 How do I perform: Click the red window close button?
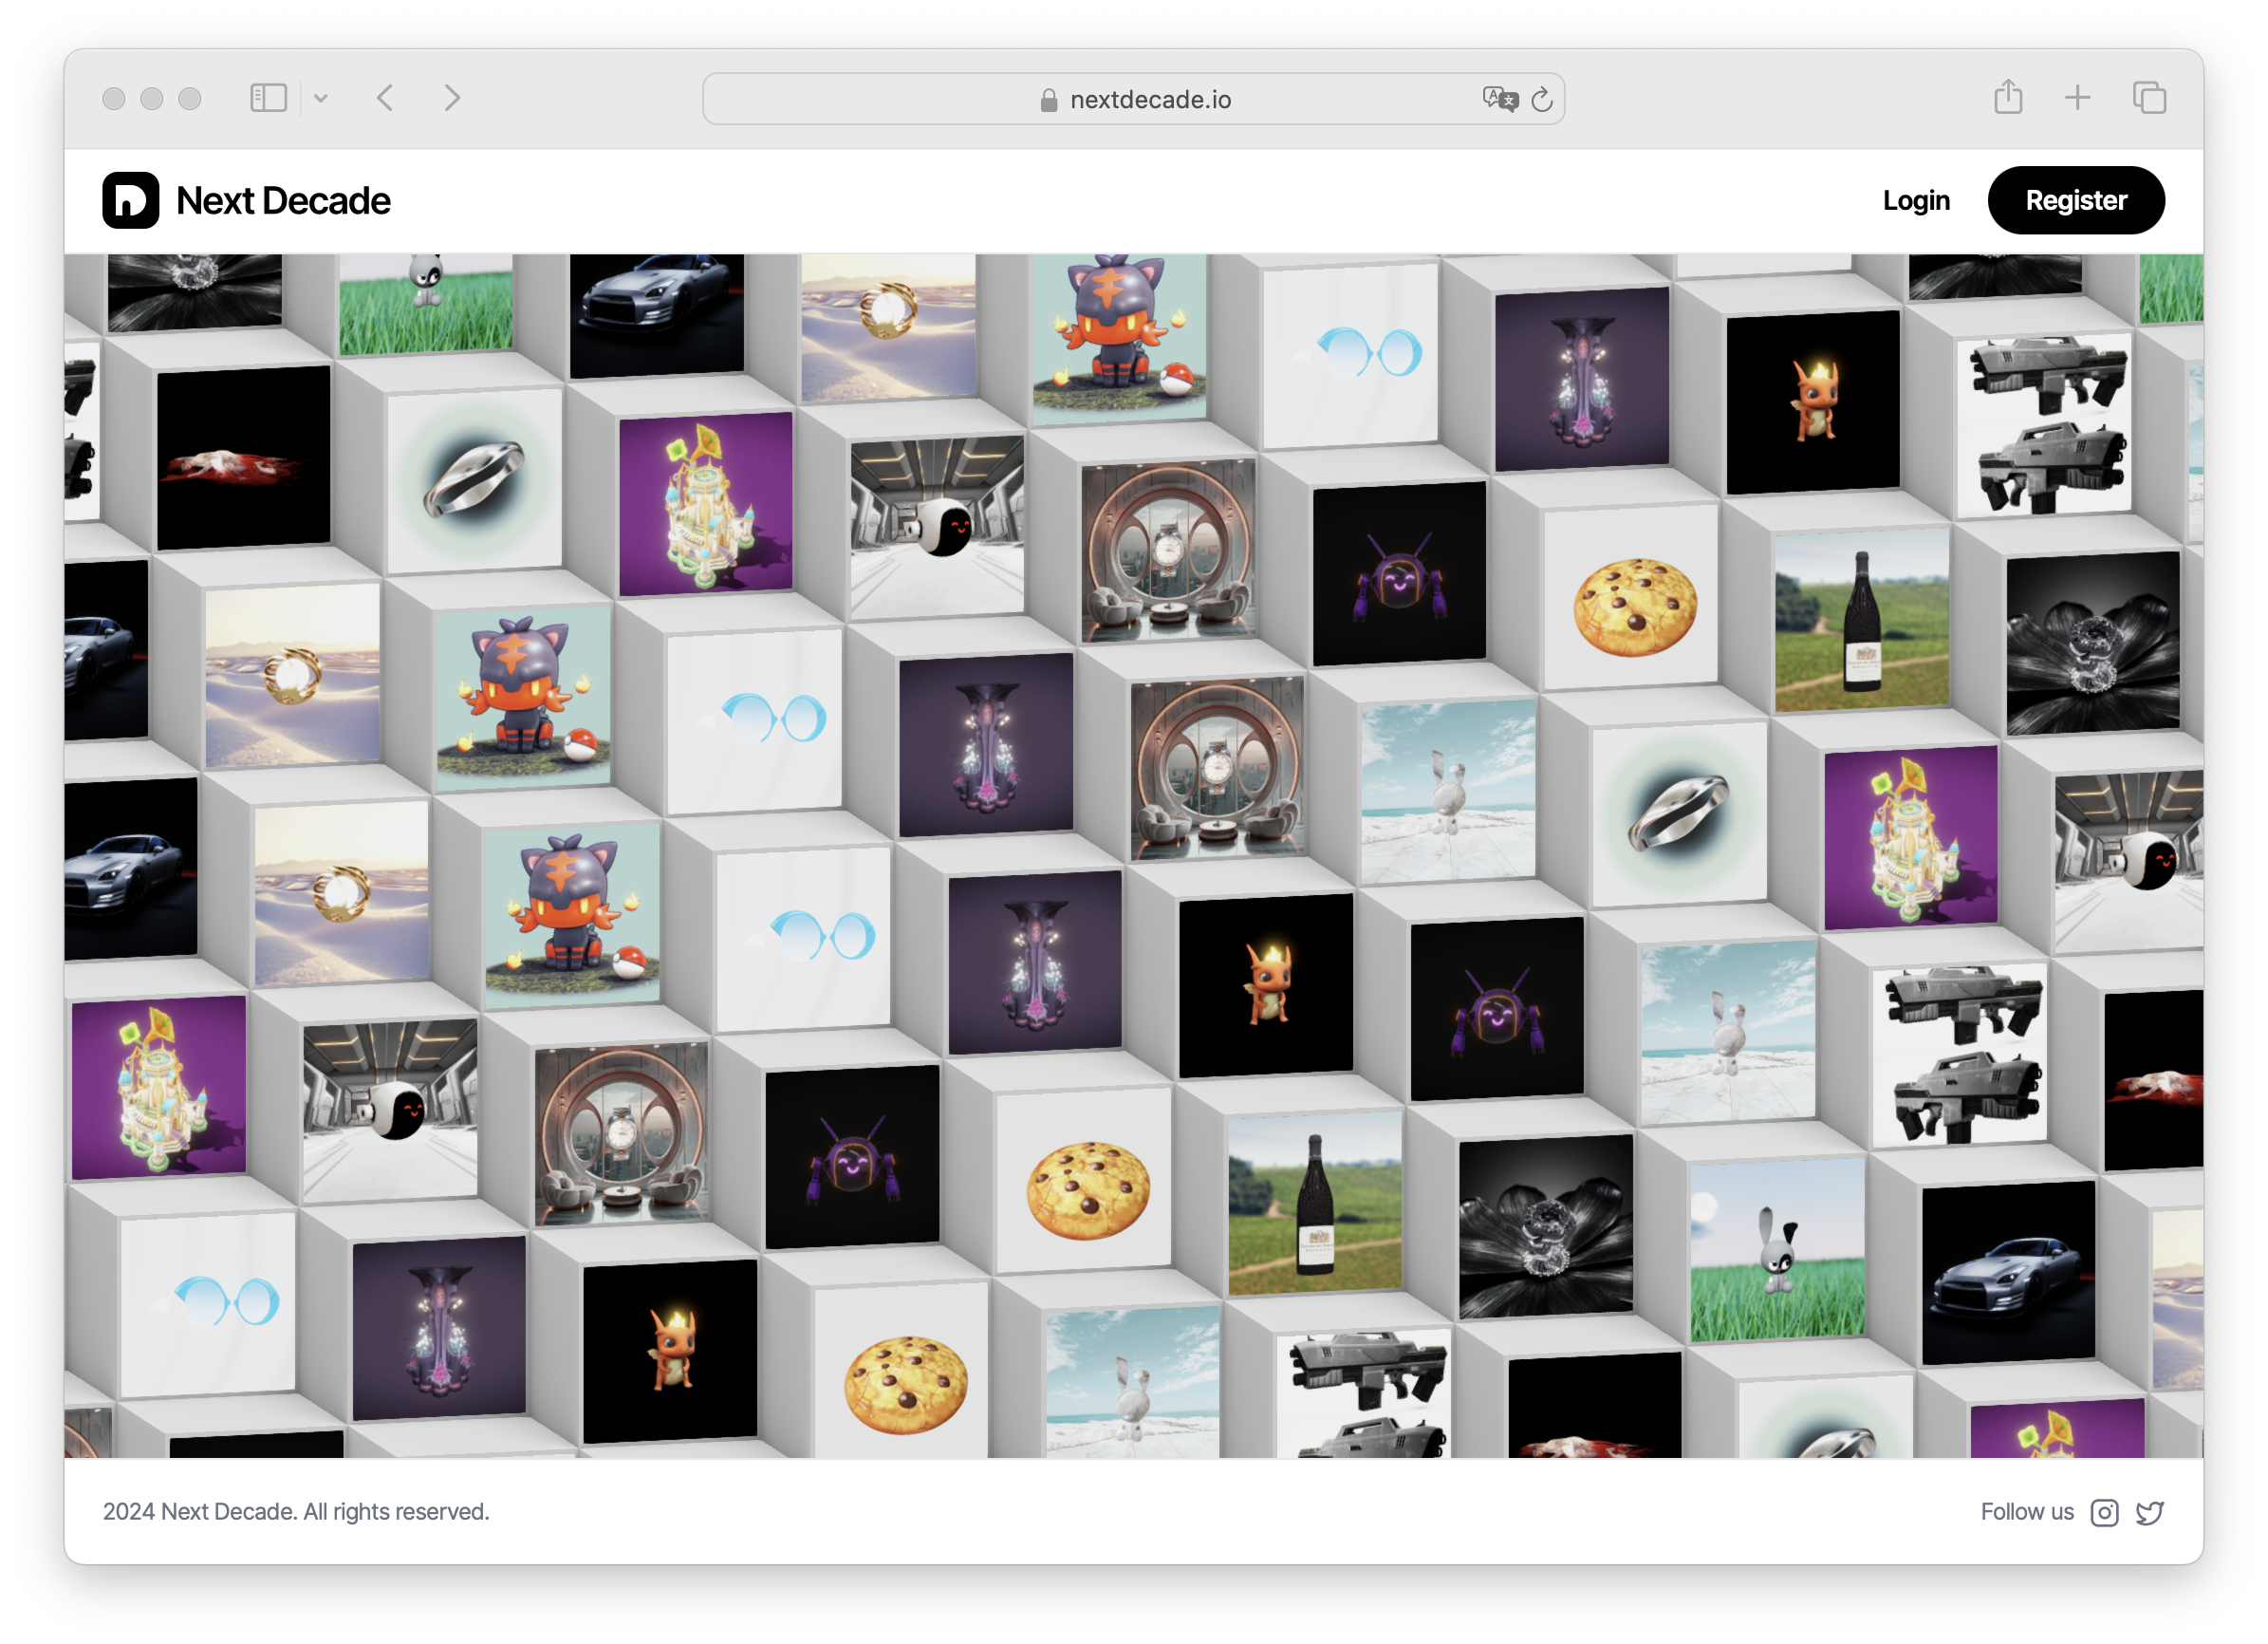click(x=114, y=98)
